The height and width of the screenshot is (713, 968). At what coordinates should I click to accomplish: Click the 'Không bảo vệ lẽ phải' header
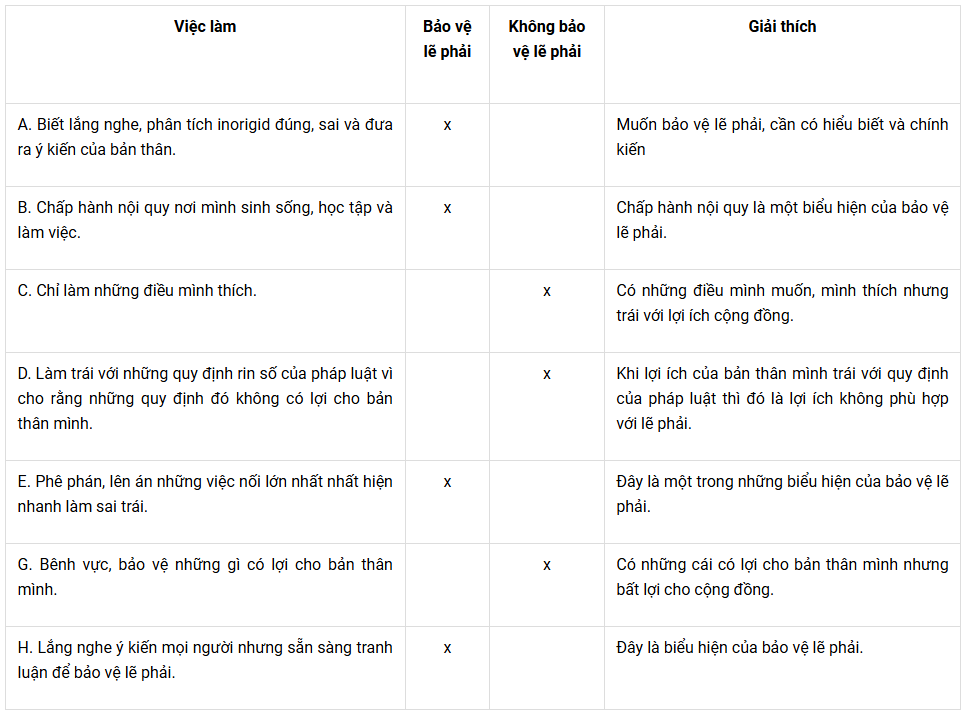(x=546, y=39)
